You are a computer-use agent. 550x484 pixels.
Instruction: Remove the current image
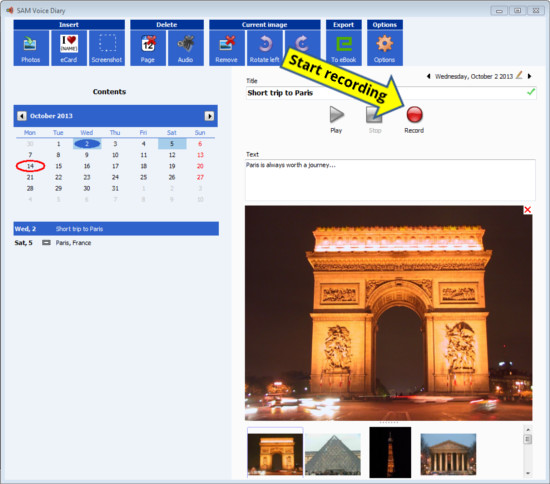pos(227,48)
